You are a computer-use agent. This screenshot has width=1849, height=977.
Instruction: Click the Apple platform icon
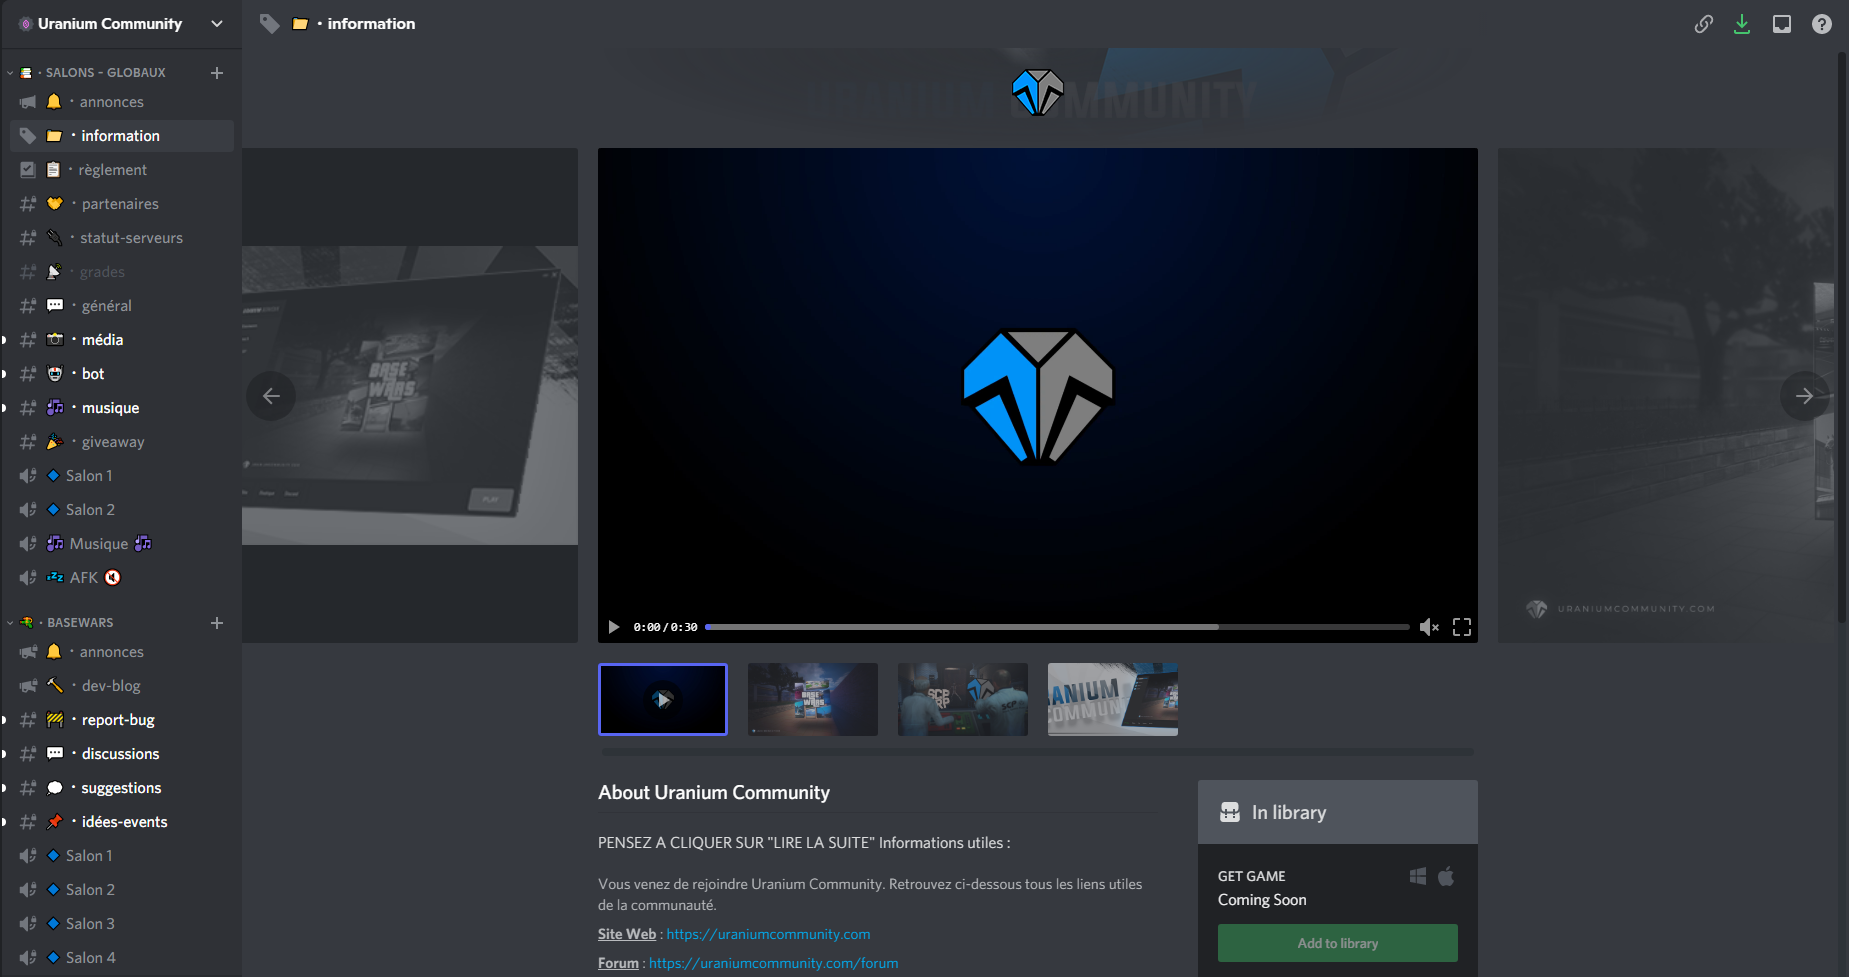click(1446, 876)
